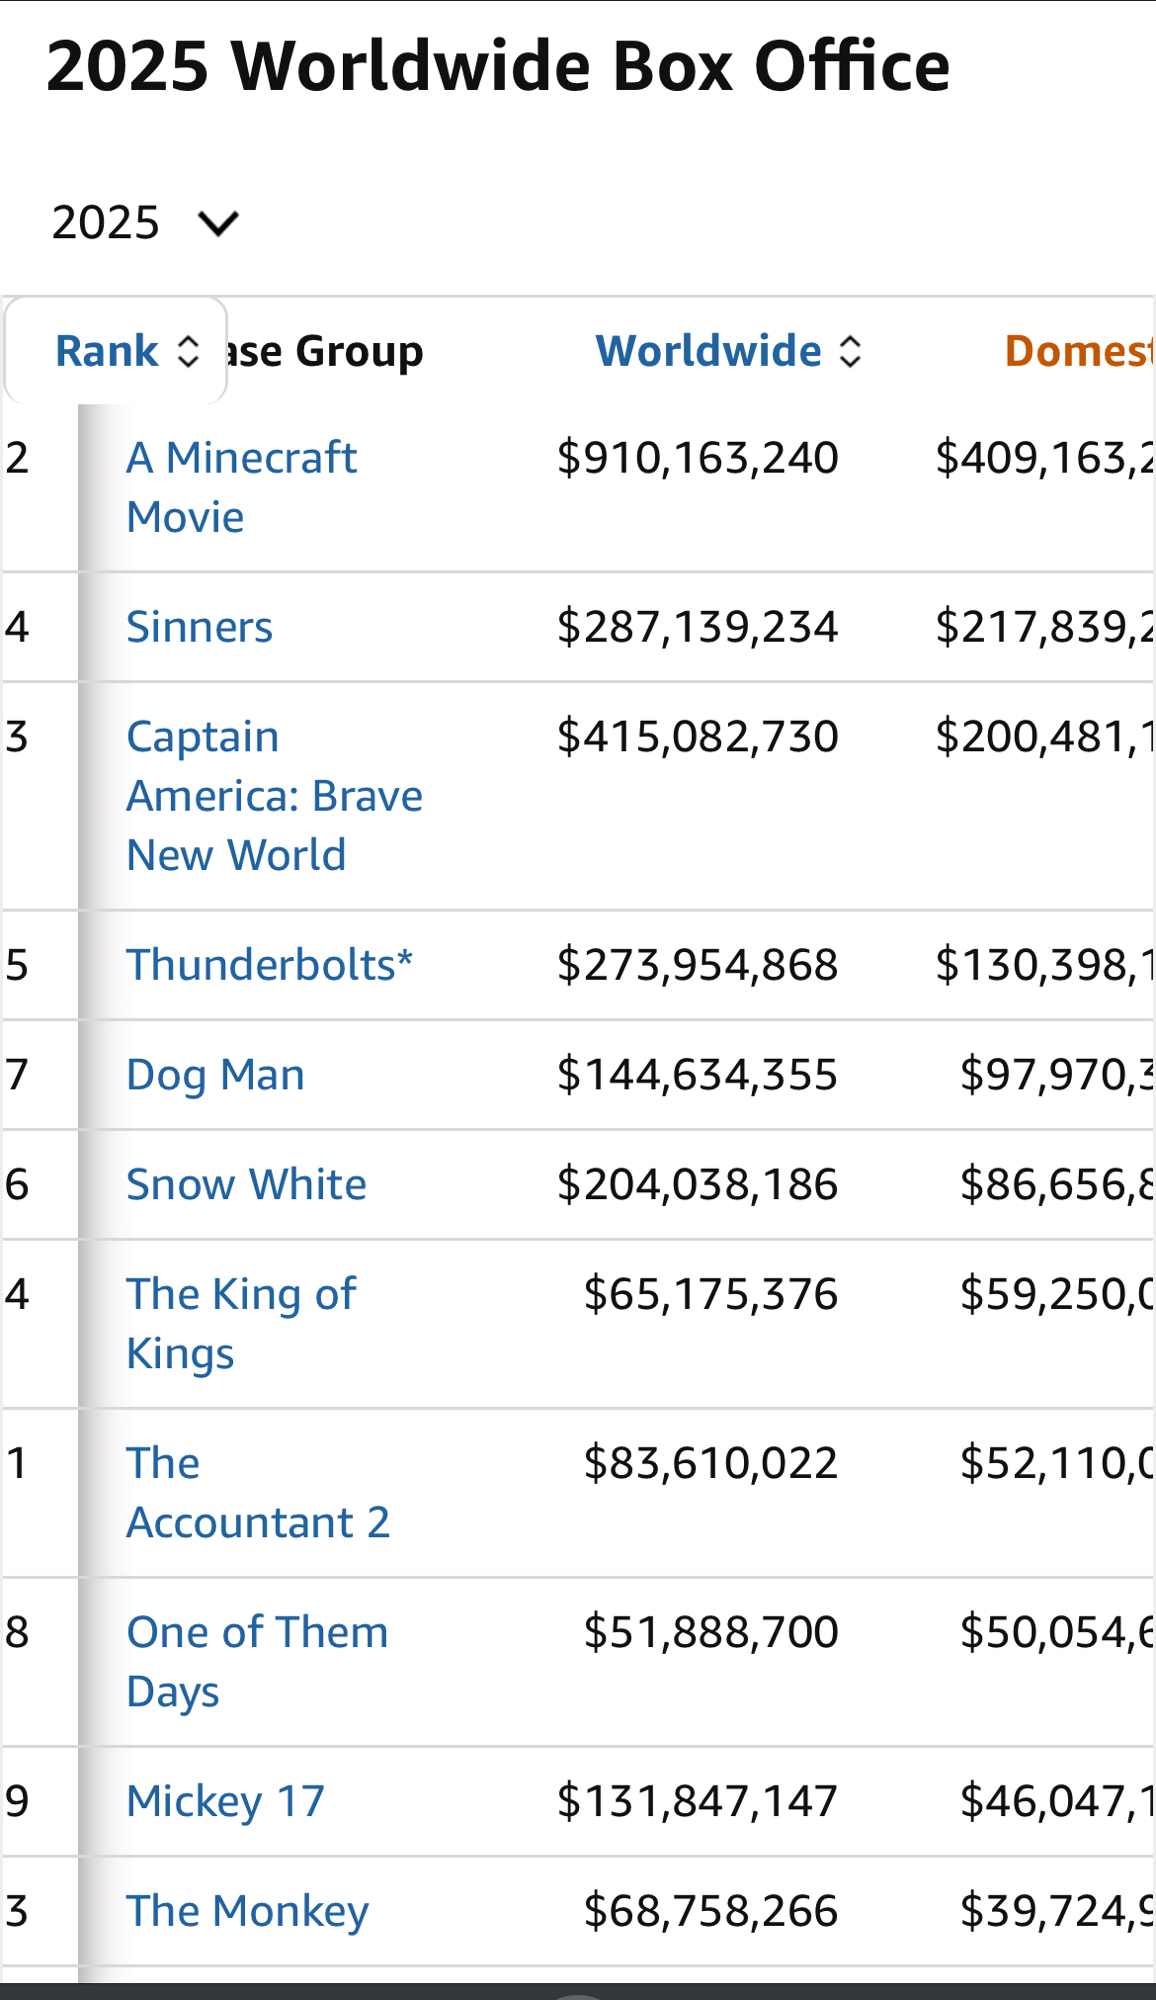Sort by the Worldwide column header
1156x2000 pixels.
coord(708,351)
